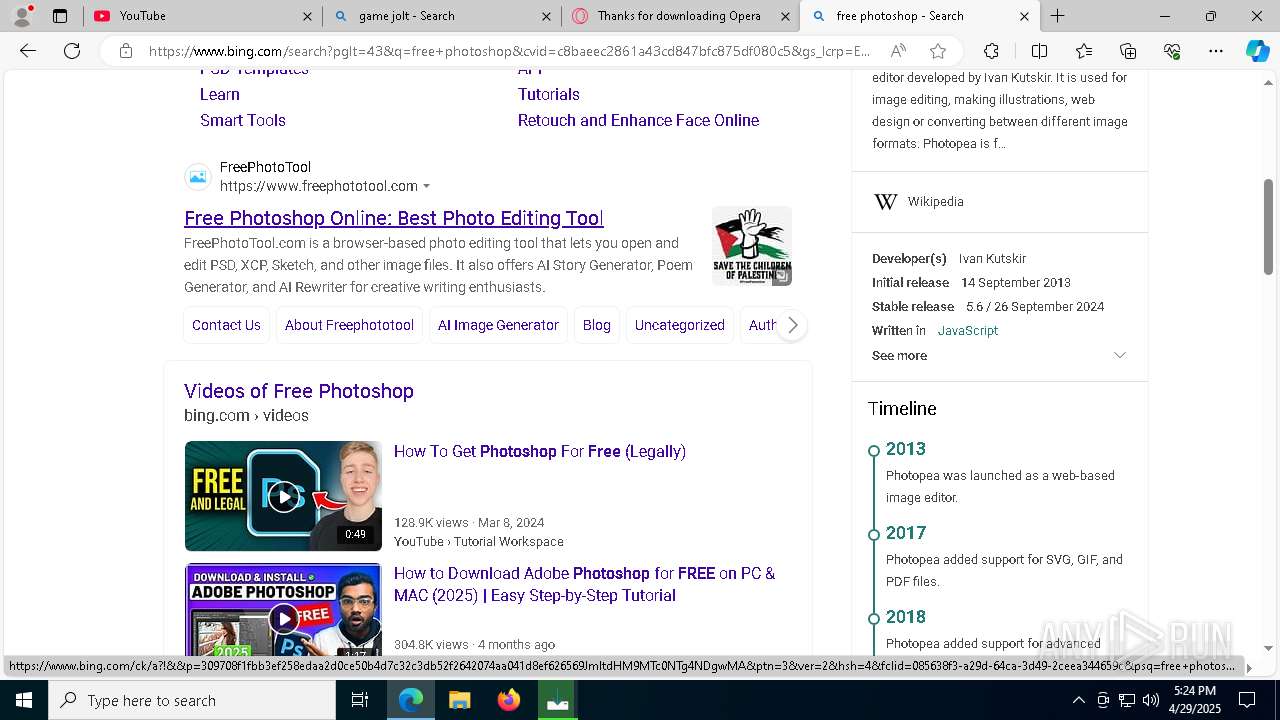Open Favorites list icon
This screenshot has width=1280, height=720.
(x=1084, y=51)
